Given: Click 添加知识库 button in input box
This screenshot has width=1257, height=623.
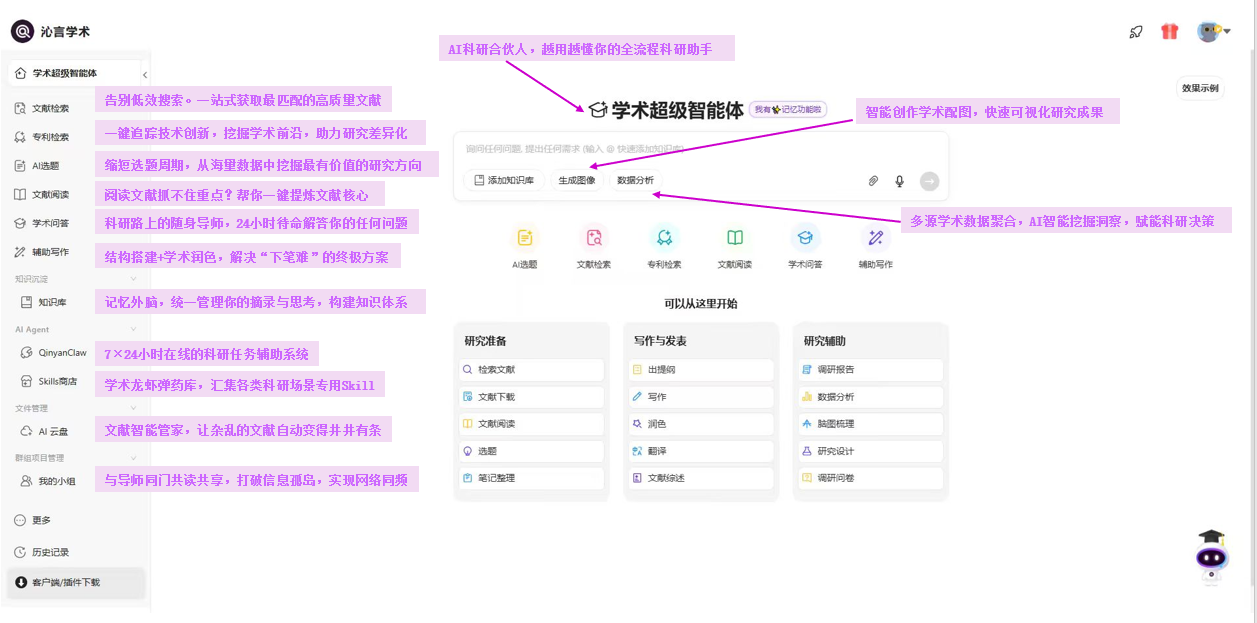Looking at the screenshot, I should [504, 181].
